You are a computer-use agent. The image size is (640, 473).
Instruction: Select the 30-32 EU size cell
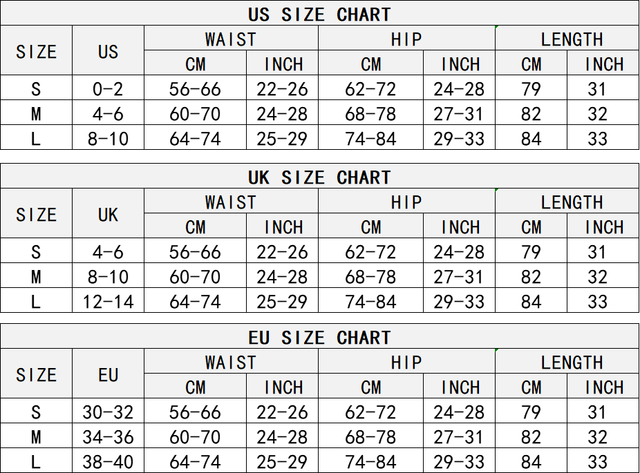tap(108, 411)
